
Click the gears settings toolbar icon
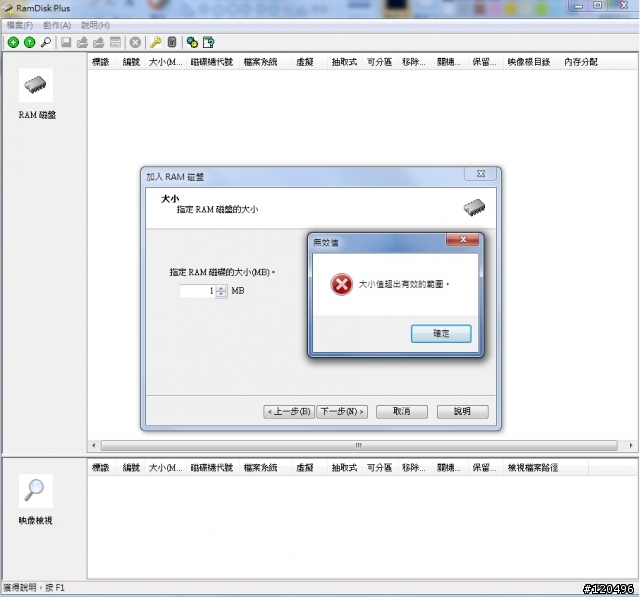tap(192, 42)
